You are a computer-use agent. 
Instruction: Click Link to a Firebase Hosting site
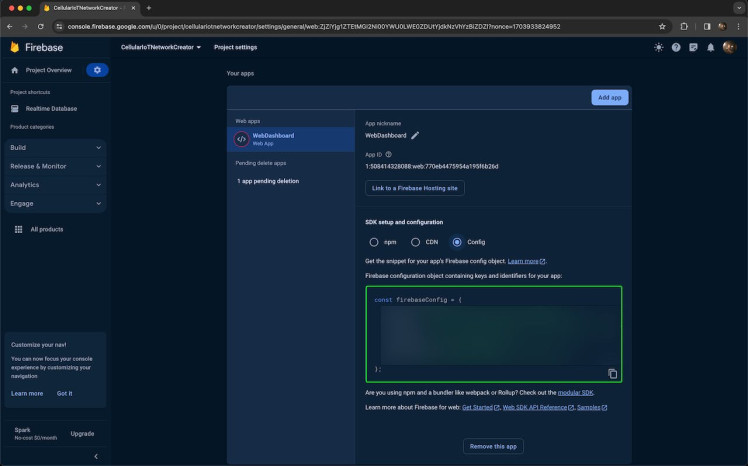coord(414,188)
